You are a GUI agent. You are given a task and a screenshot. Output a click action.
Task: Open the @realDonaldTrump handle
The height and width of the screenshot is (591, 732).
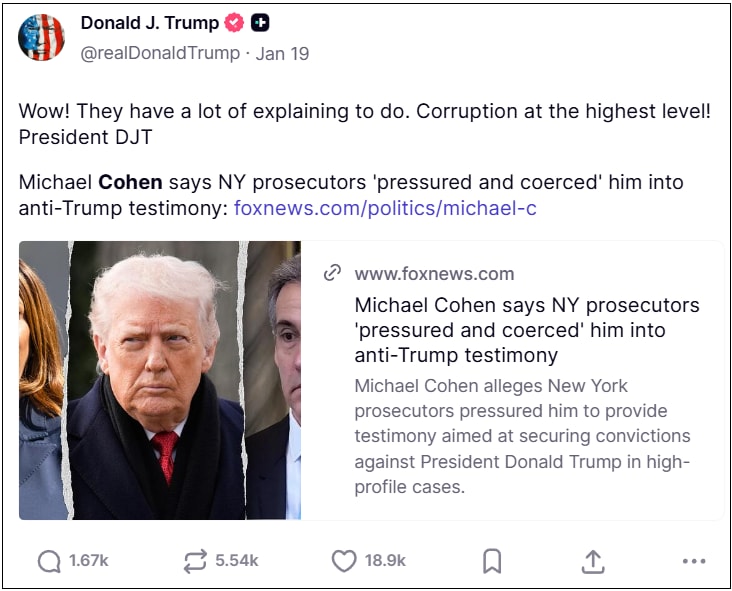point(160,53)
